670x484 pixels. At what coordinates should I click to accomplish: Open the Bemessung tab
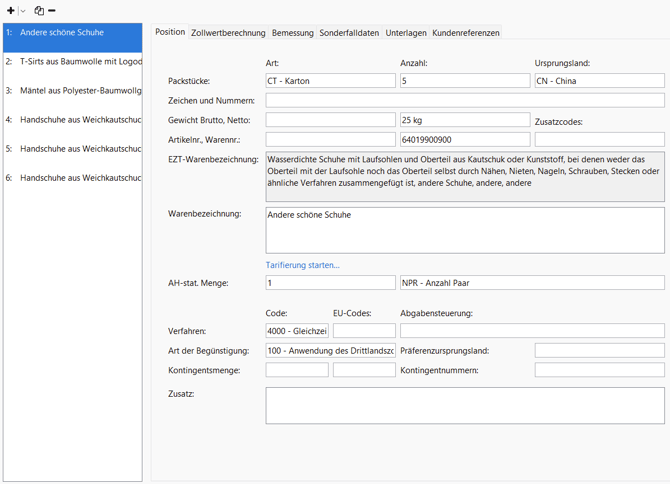click(x=293, y=33)
